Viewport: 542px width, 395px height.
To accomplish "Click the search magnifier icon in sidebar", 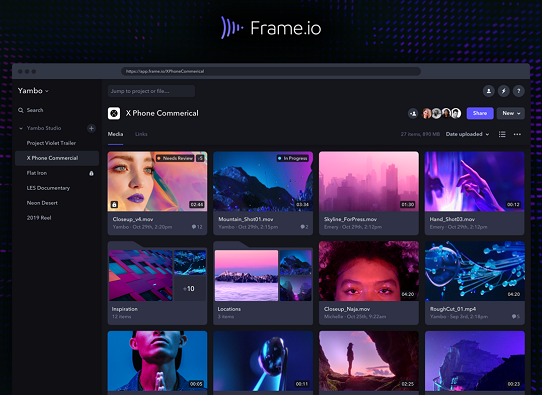I will coord(21,110).
